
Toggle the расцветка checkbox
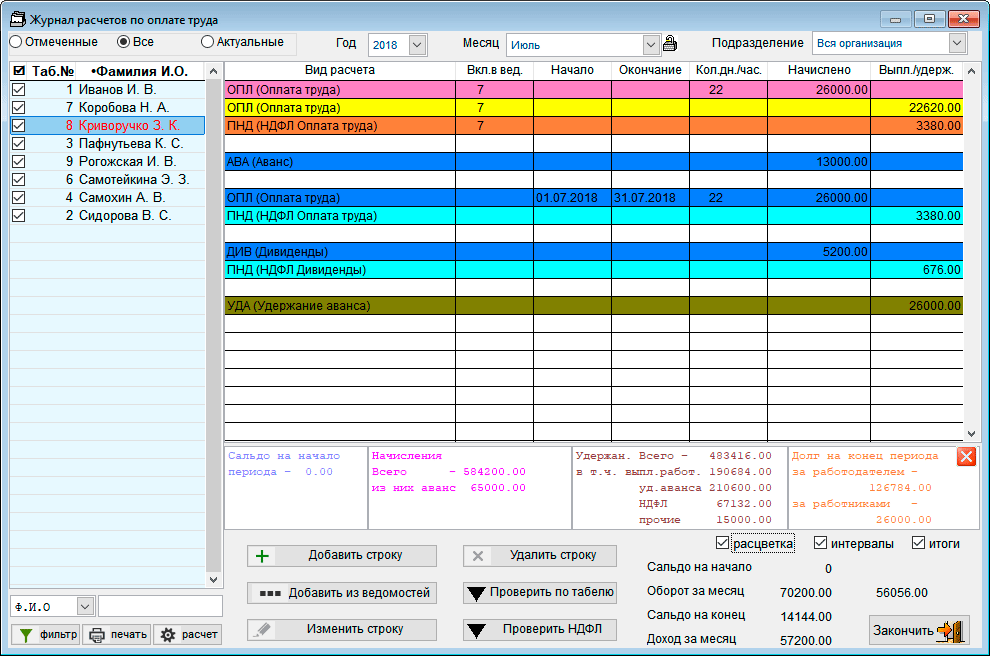coord(722,543)
